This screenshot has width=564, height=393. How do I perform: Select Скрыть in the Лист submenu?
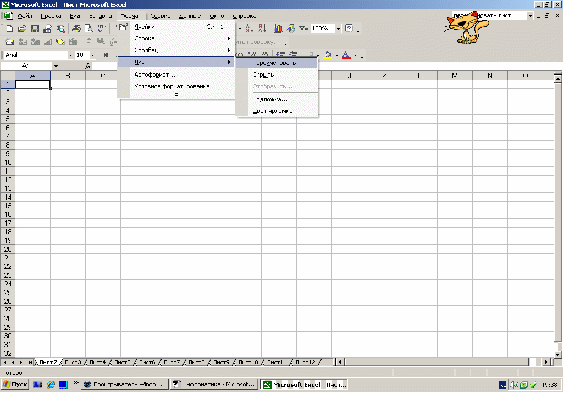[277, 75]
